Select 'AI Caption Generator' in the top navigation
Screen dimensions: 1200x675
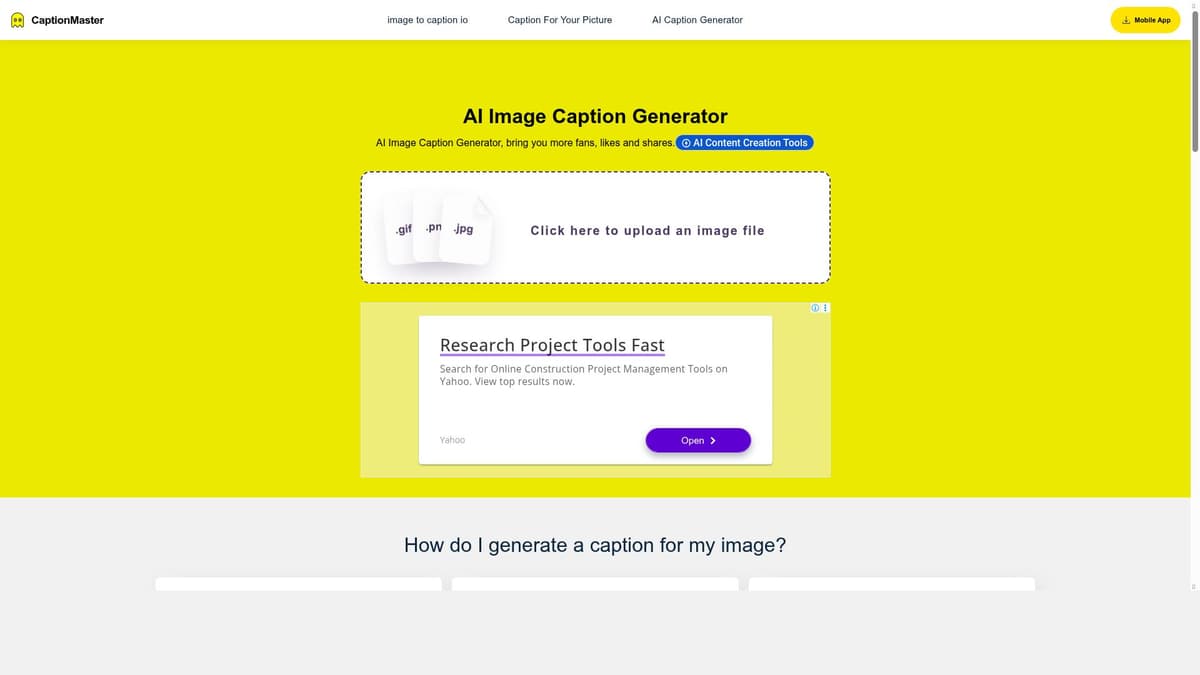coord(697,20)
